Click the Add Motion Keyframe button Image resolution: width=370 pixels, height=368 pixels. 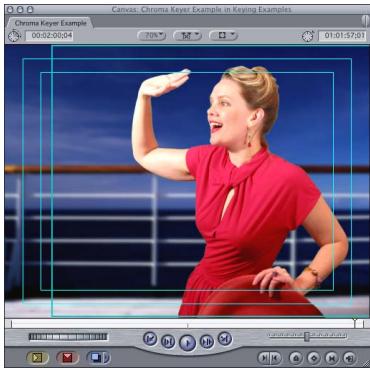coord(314,358)
